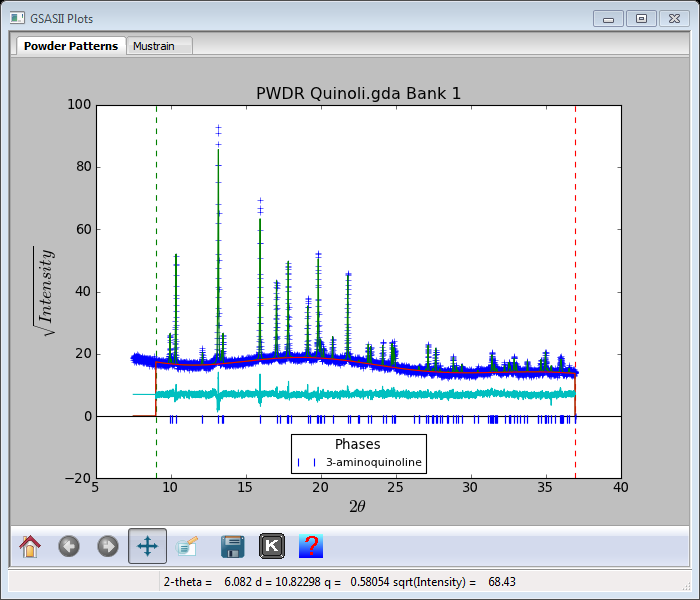Click y-axis tick label 80
This screenshot has height=600, width=700.
(83, 167)
